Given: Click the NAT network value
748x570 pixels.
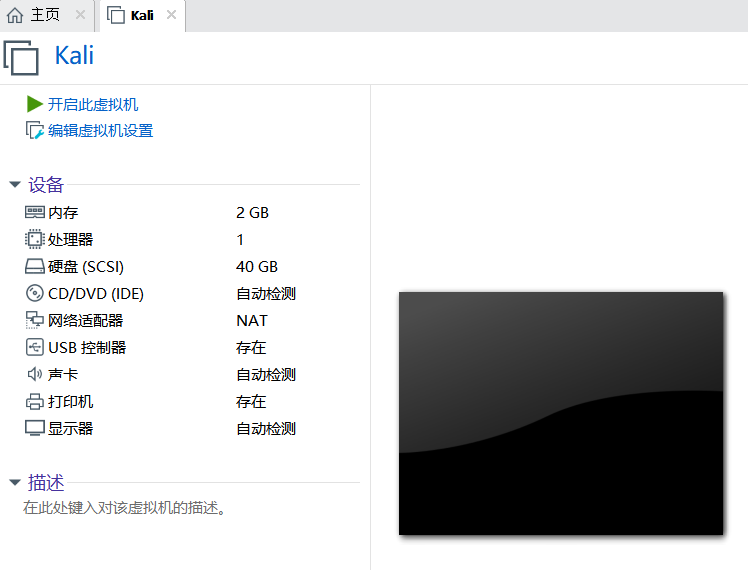Looking at the screenshot, I should (252, 321).
